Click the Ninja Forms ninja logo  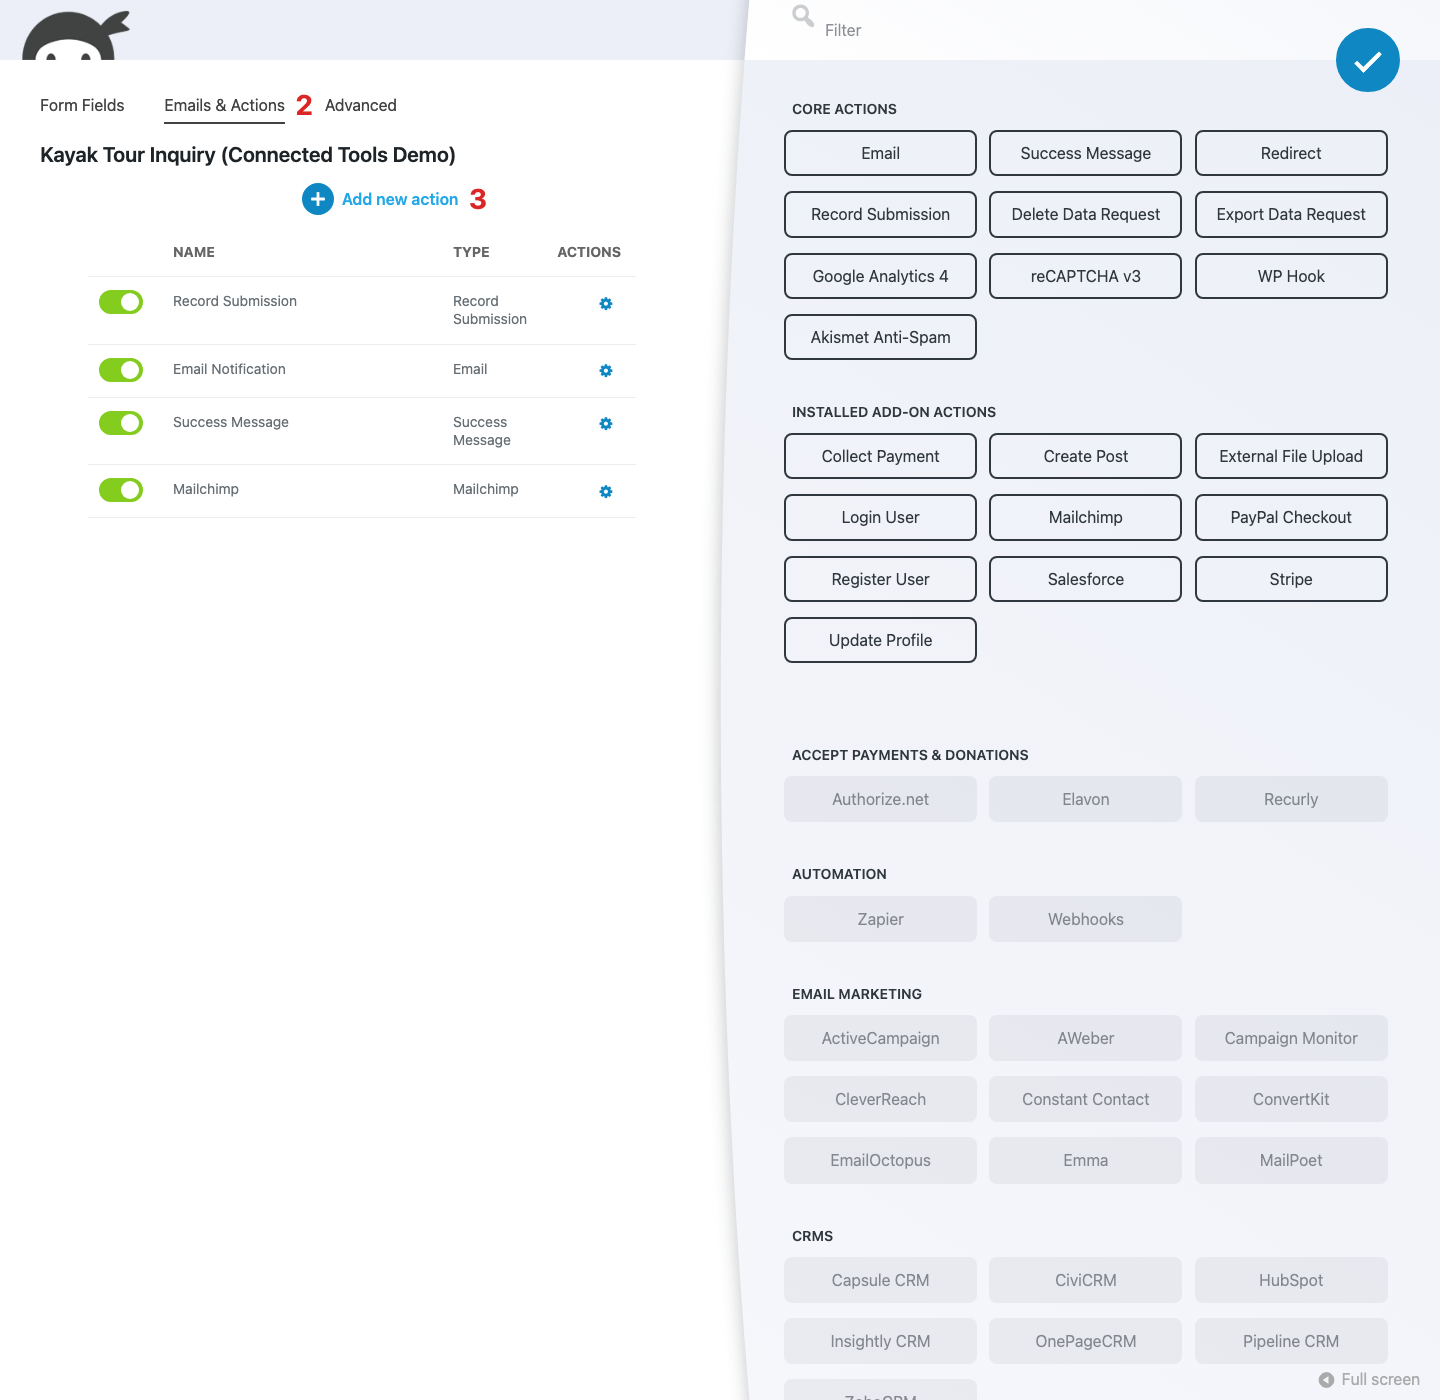click(76, 36)
